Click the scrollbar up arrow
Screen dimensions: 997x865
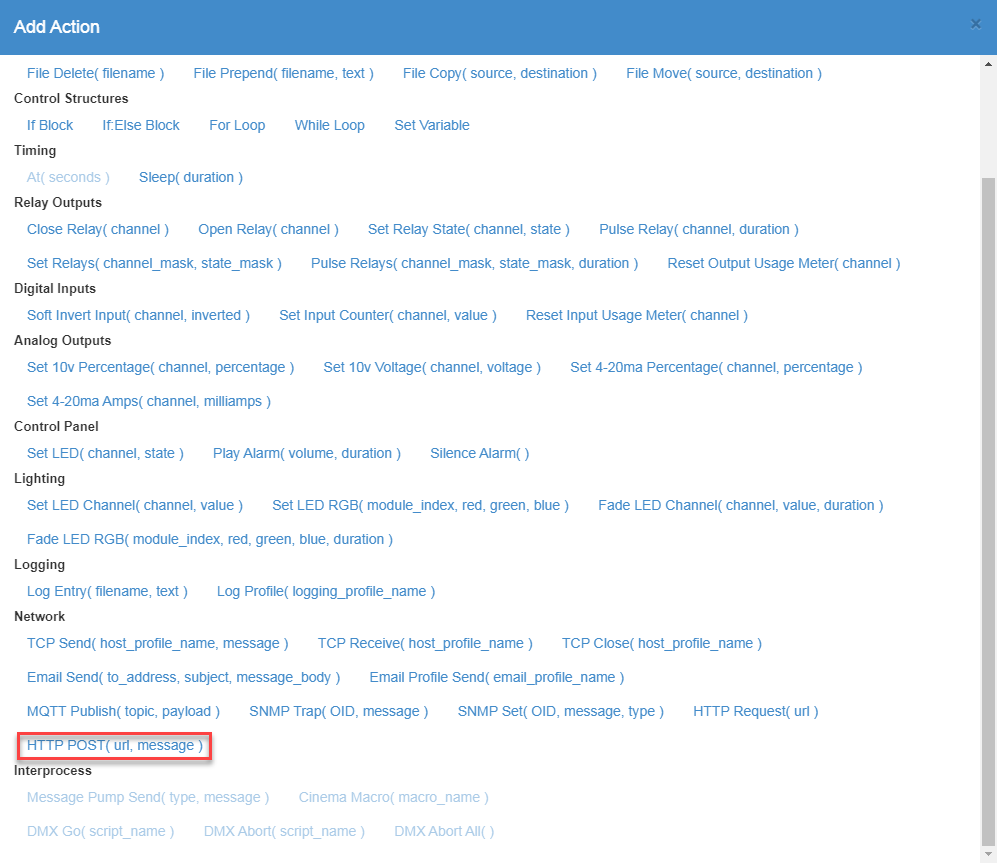pos(988,64)
